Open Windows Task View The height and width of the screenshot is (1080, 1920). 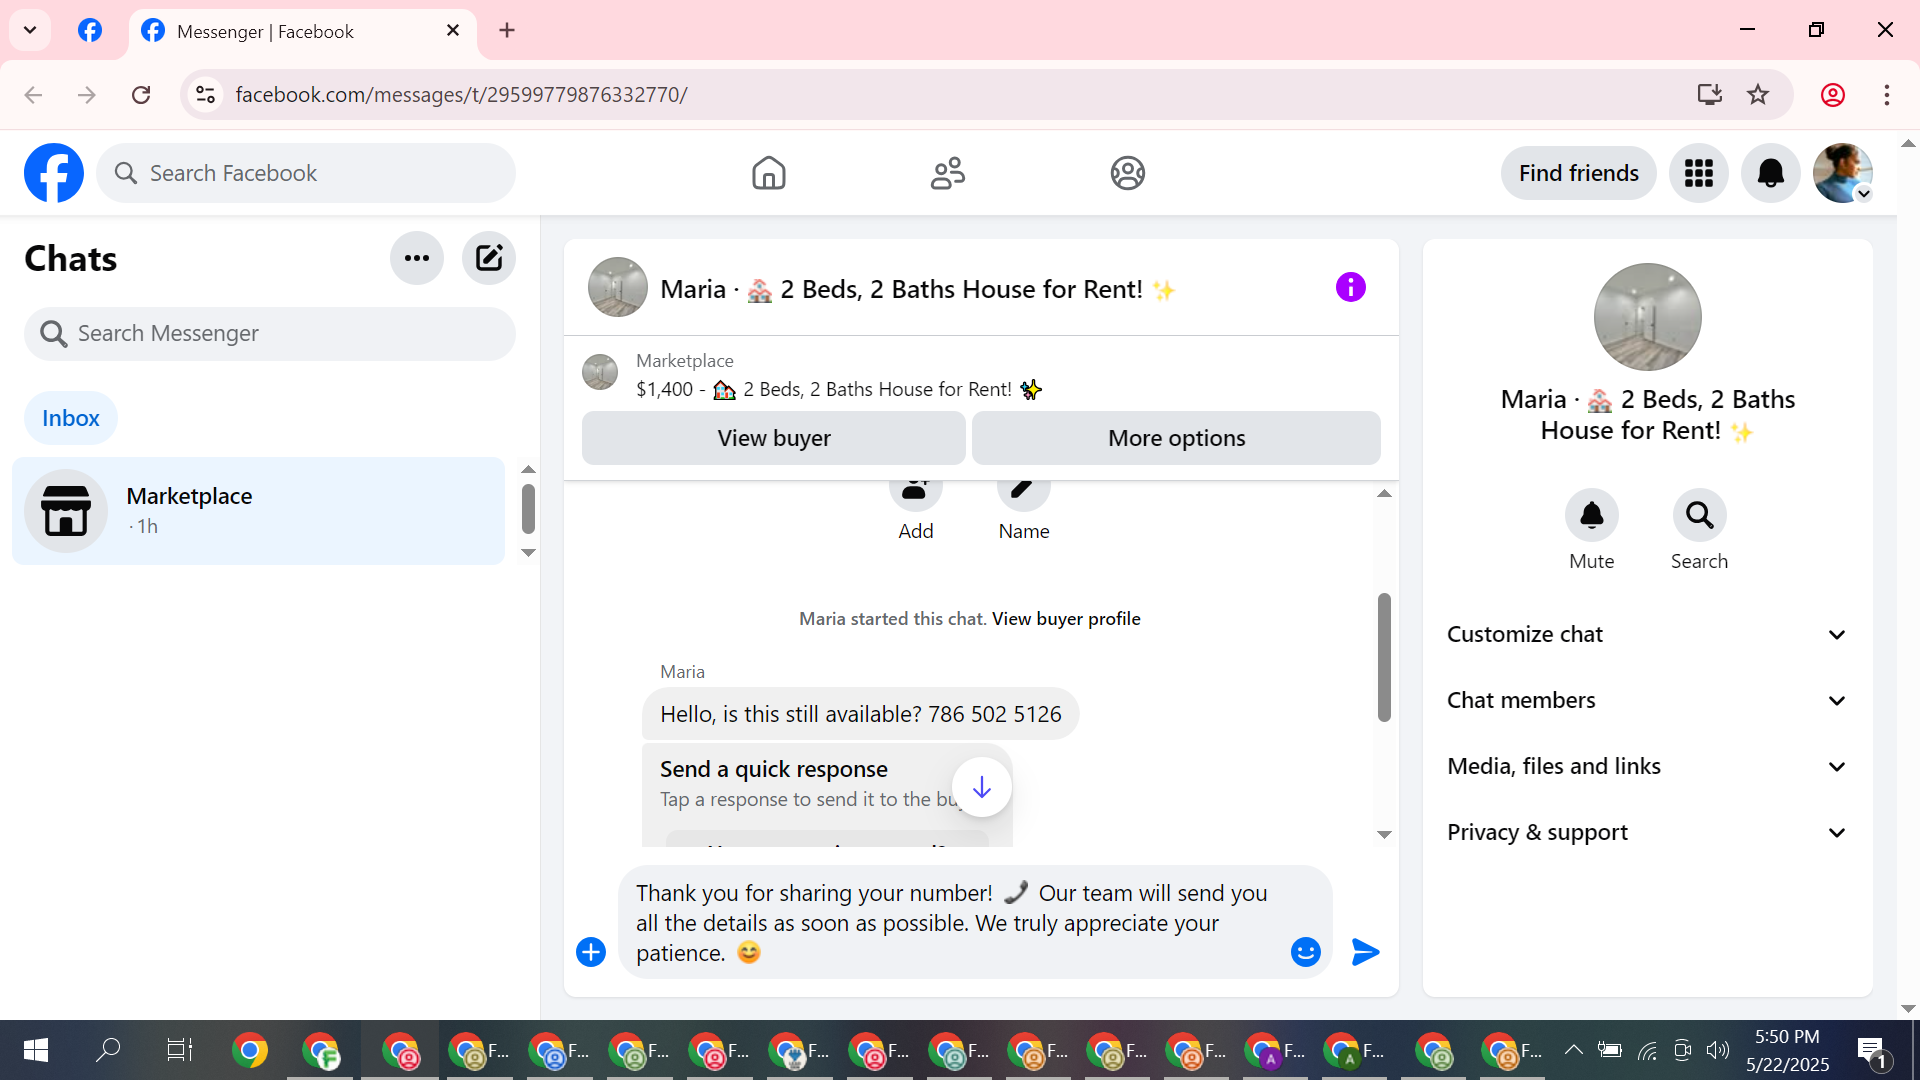coord(179,1050)
